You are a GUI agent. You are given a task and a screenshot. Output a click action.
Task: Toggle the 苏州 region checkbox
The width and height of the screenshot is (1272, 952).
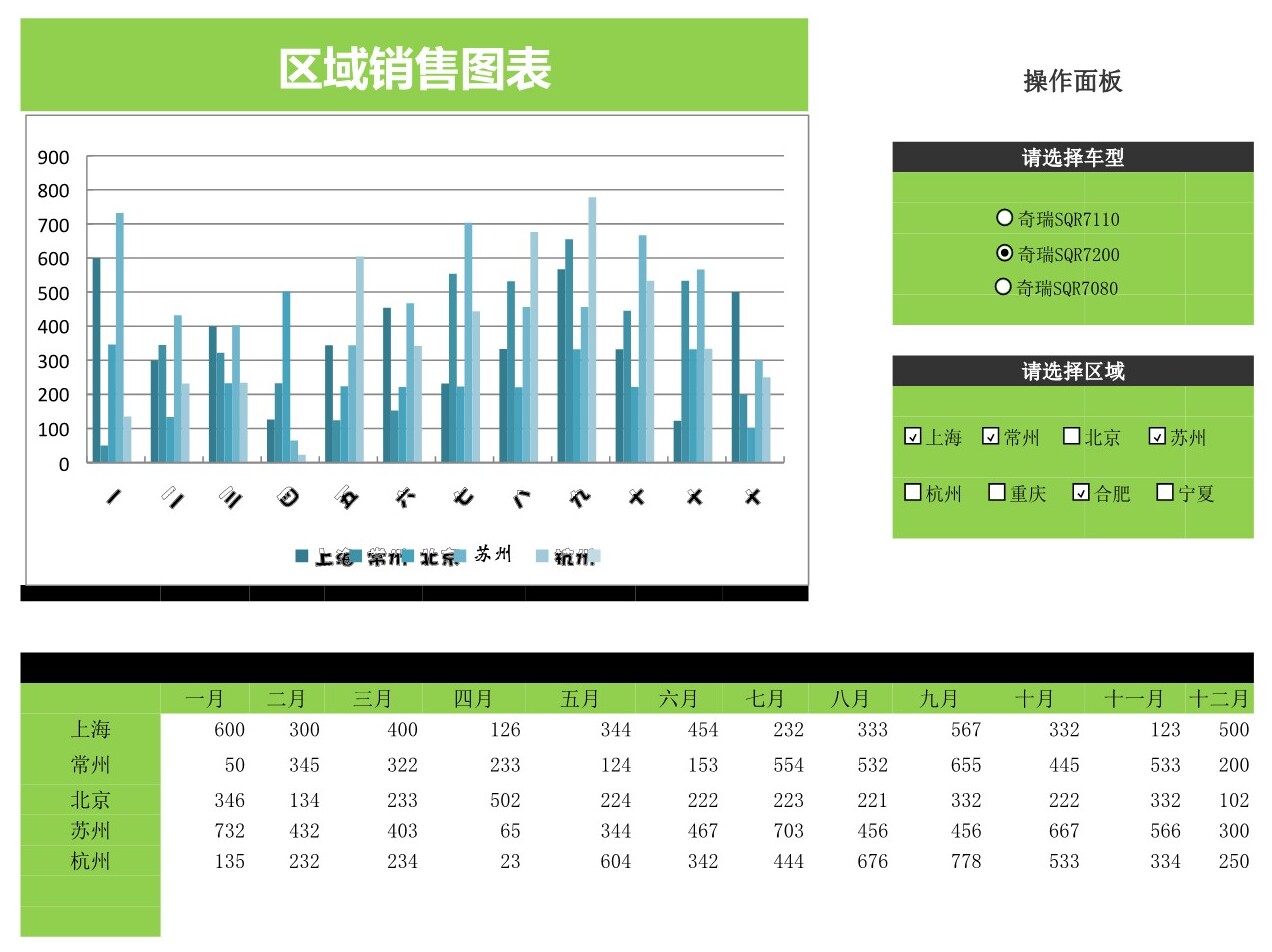[1157, 436]
